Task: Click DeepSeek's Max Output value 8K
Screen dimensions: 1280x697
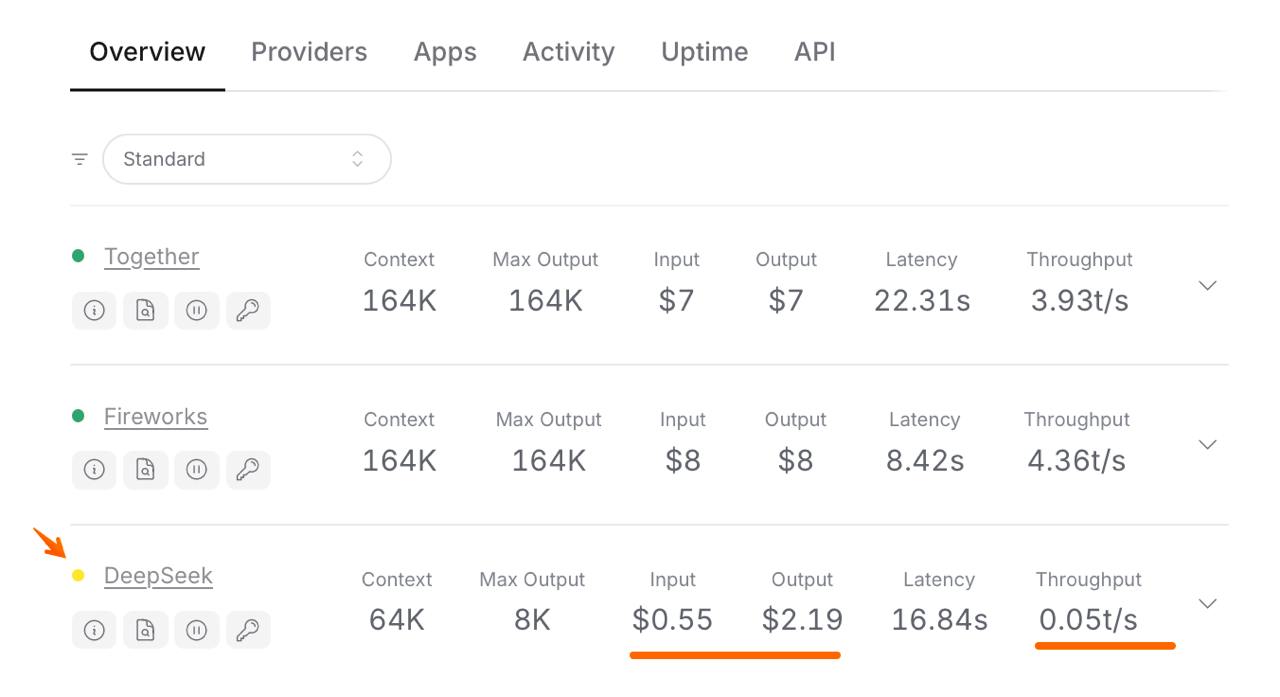Action: click(532, 620)
